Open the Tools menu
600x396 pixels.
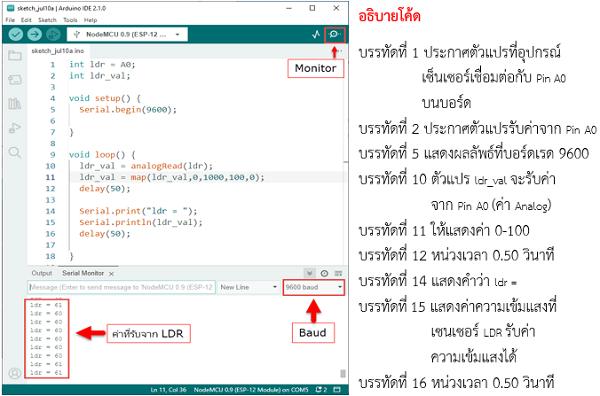[x=70, y=20]
